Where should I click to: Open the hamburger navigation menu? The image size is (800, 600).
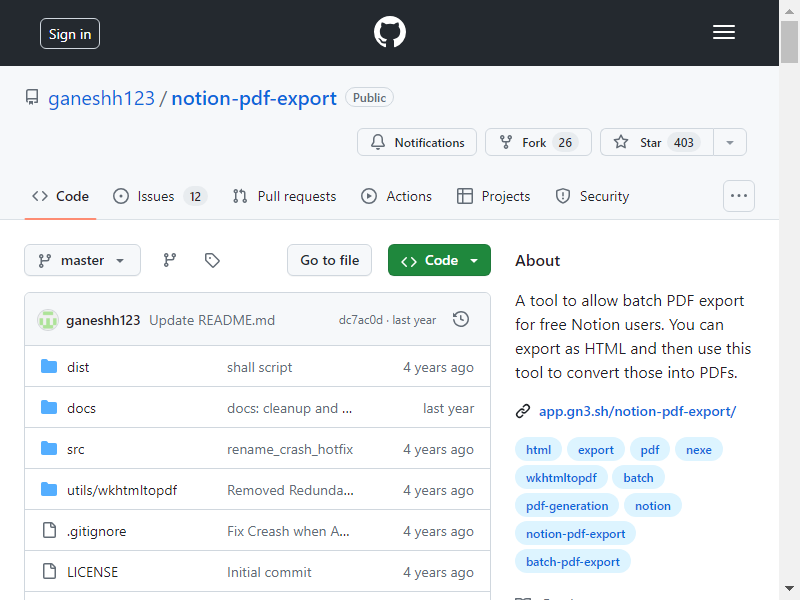(x=723, y=32)
